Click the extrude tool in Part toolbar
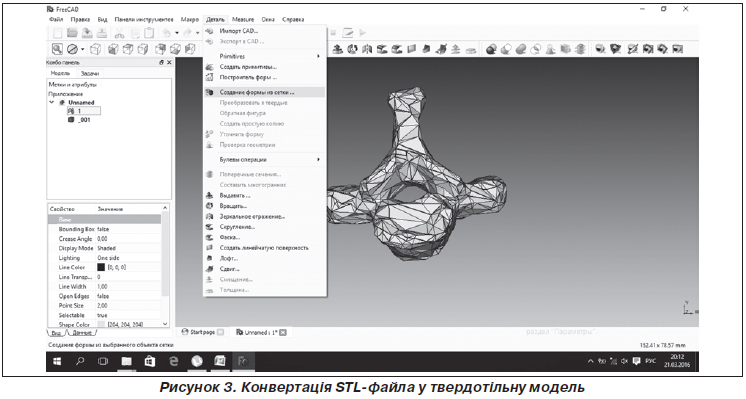Viewport: 746px width, 399px height. click(x=338, y=49)
